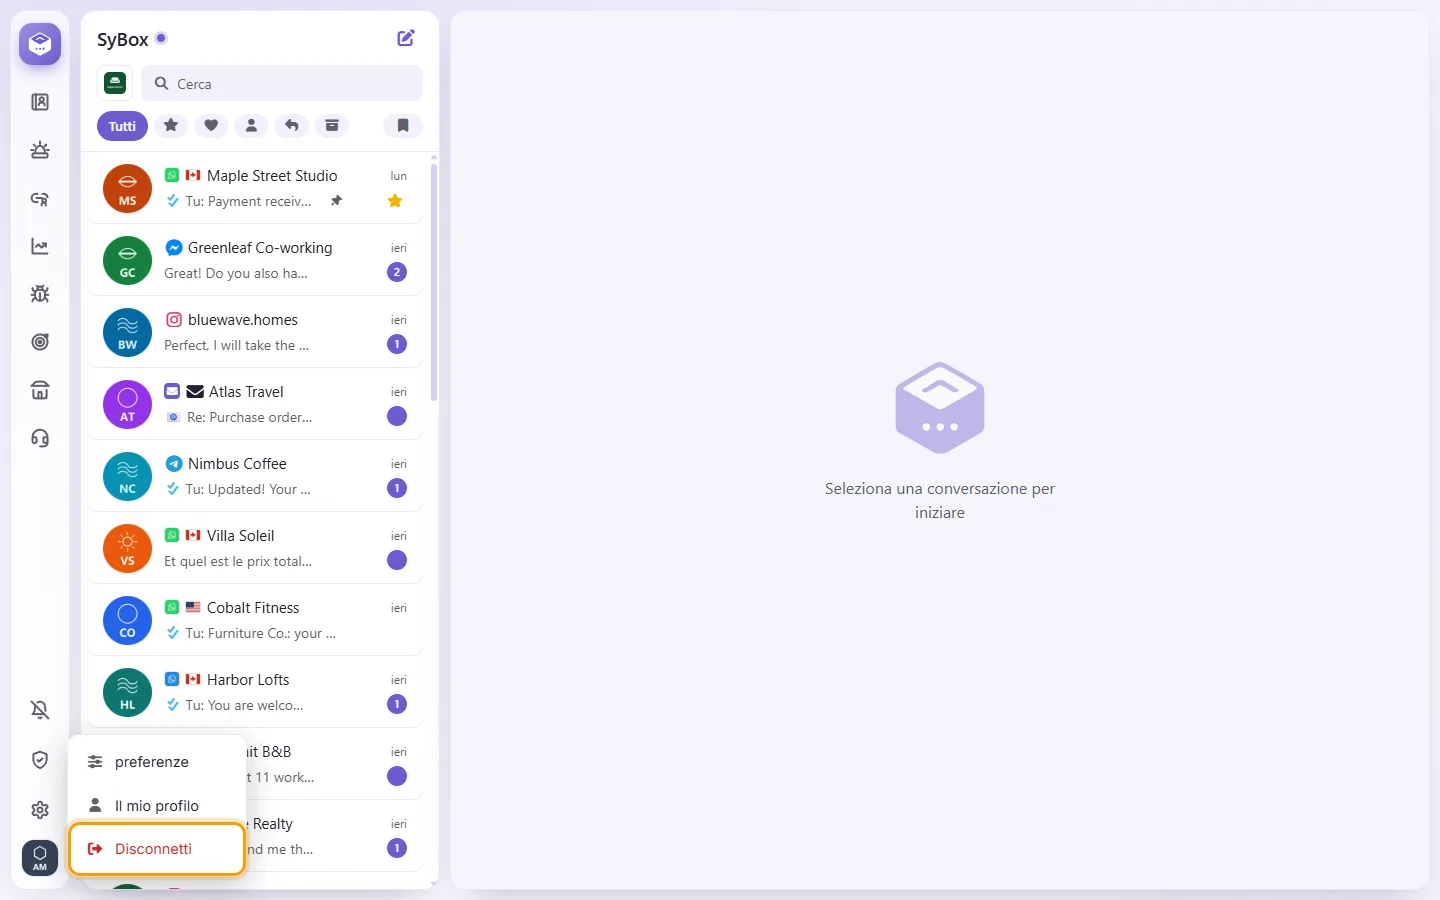Click the green sofa channel icon beside search
This screenshot has width=1440, height=900.
pos(115,83)
